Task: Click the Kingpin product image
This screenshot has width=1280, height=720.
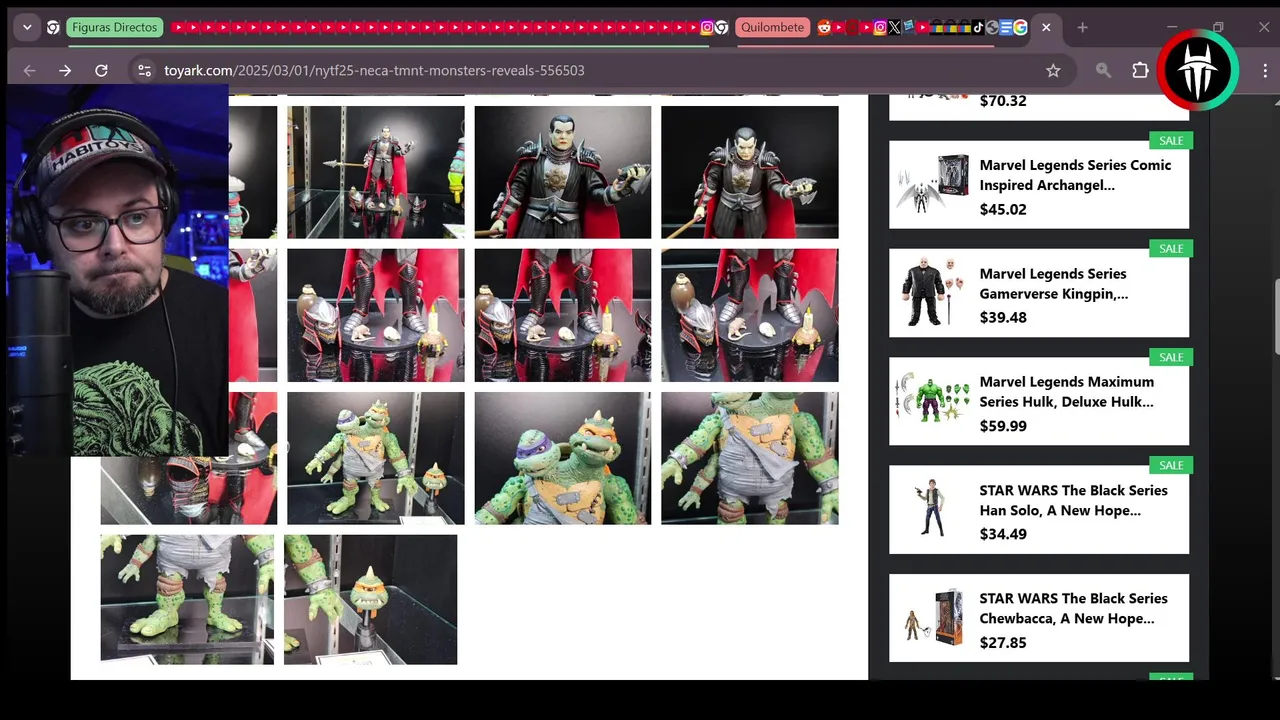Action: [932, 292]
